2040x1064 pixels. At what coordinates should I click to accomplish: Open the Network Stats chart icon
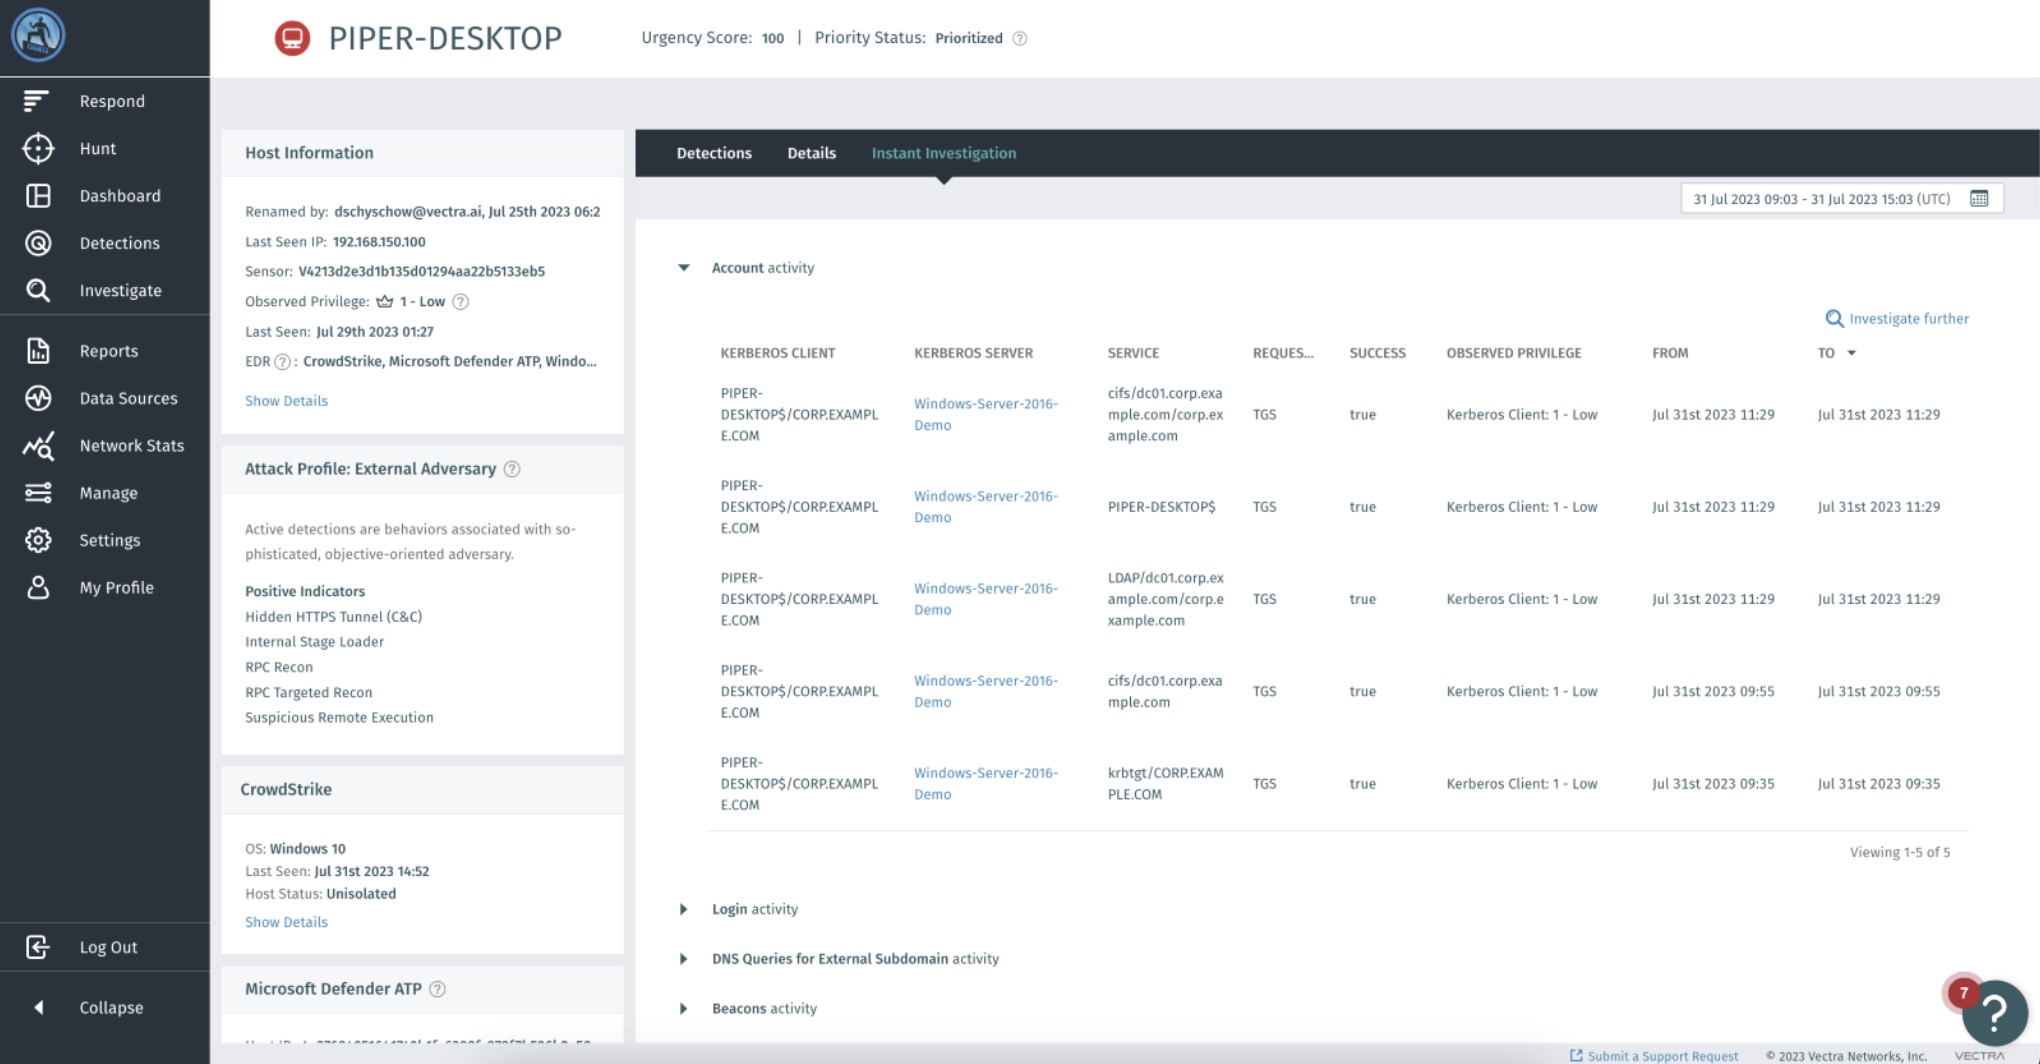pyautogui.click(x=38, y=446)
